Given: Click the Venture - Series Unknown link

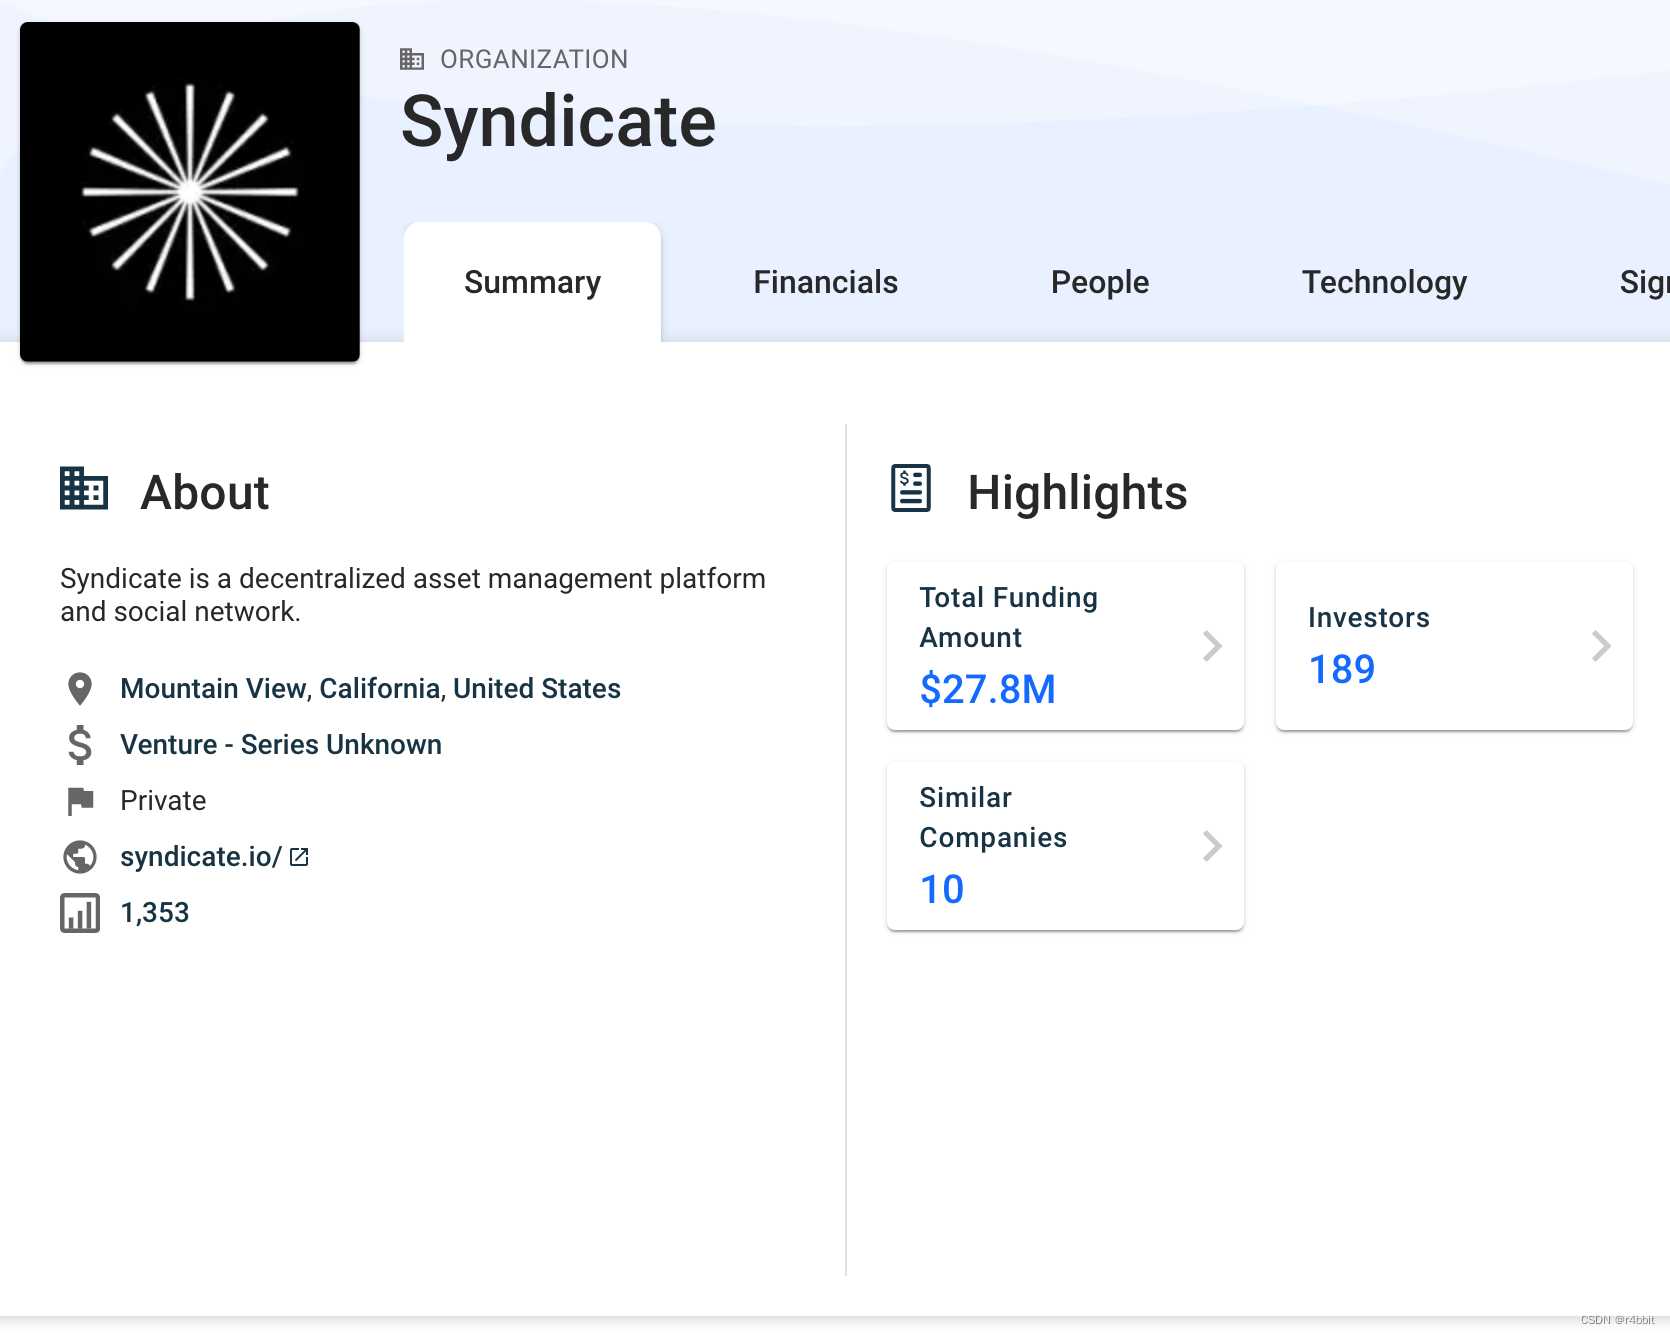Looking at the screenshot, I should [281, 745].
